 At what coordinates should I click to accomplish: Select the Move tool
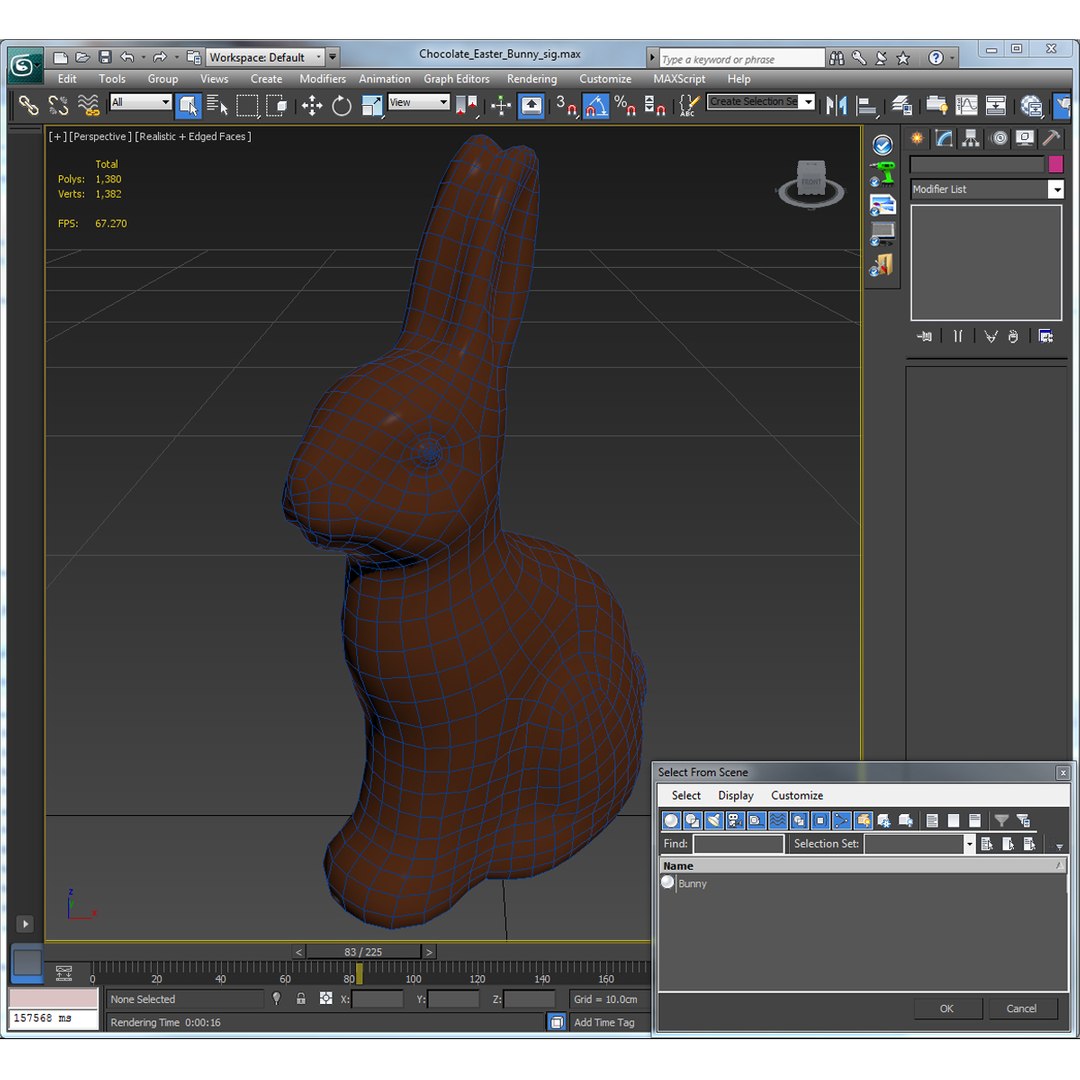(x=312, y=105)
